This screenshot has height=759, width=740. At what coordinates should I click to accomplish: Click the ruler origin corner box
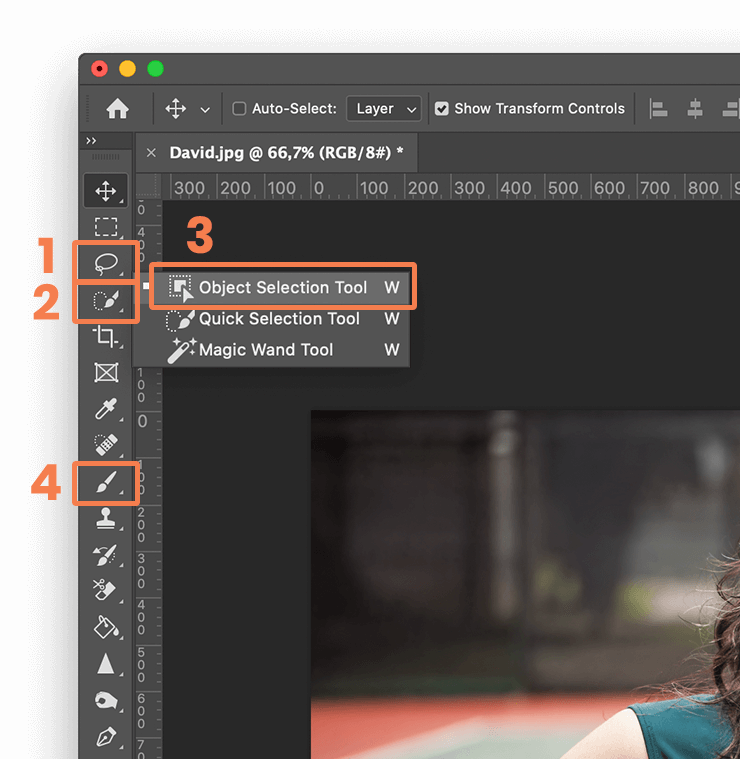click(149, 186)
